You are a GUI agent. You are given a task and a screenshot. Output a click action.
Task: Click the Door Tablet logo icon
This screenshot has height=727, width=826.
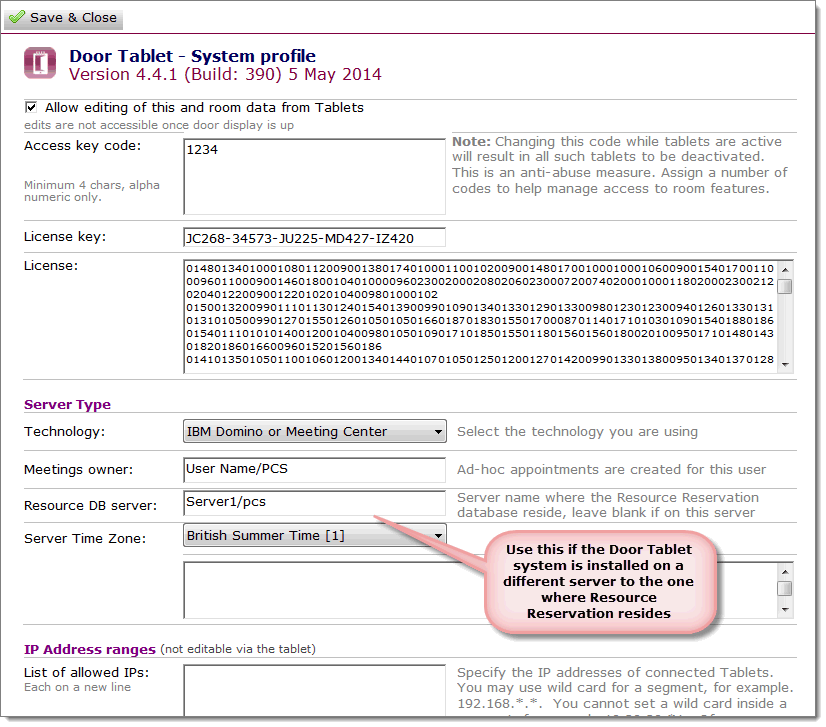pyautogui.click(x=40, y=64)
